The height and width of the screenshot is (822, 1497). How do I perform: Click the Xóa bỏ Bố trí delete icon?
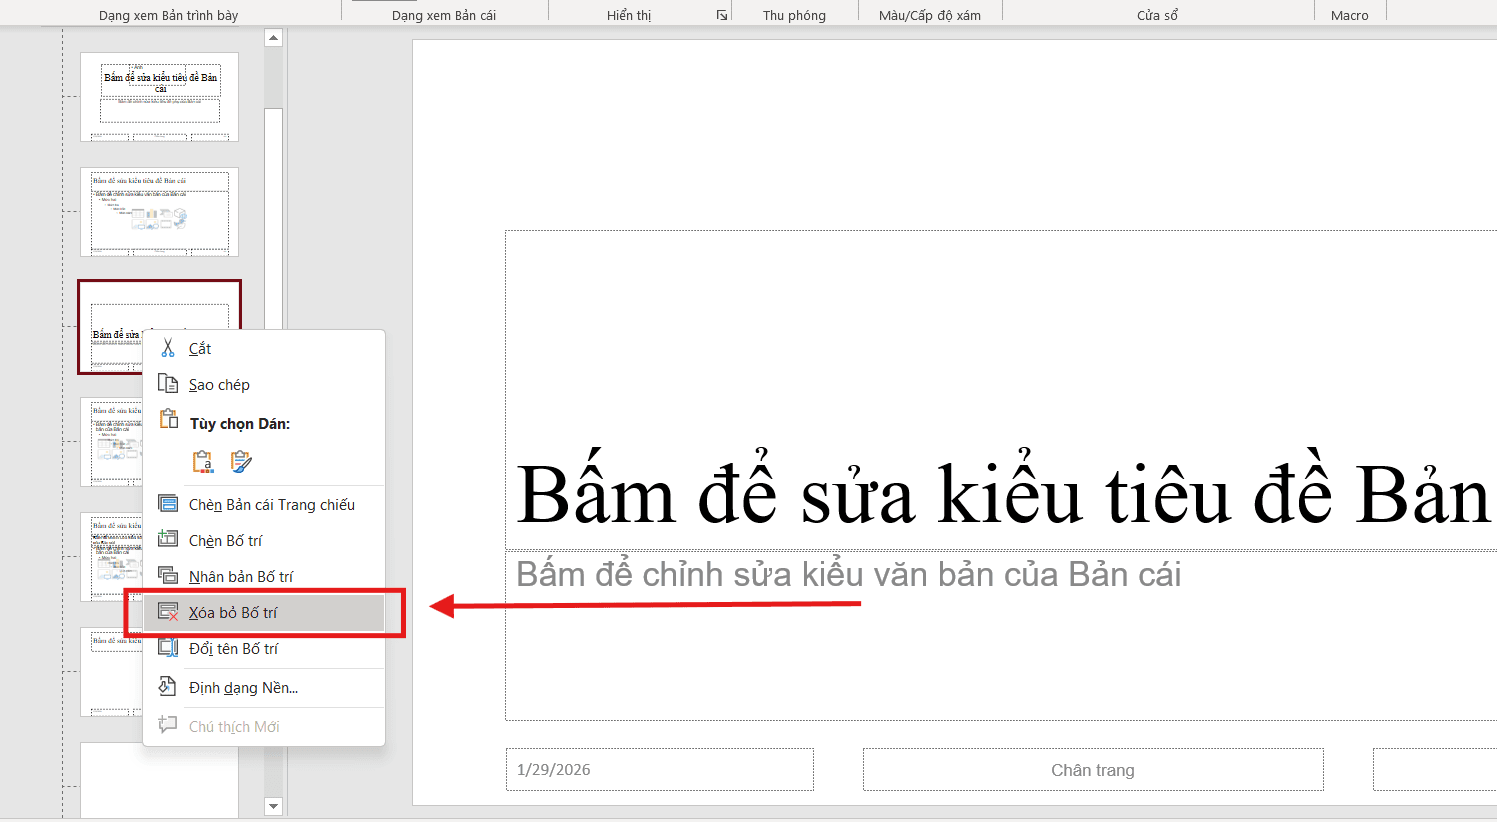tap(168, 611)
